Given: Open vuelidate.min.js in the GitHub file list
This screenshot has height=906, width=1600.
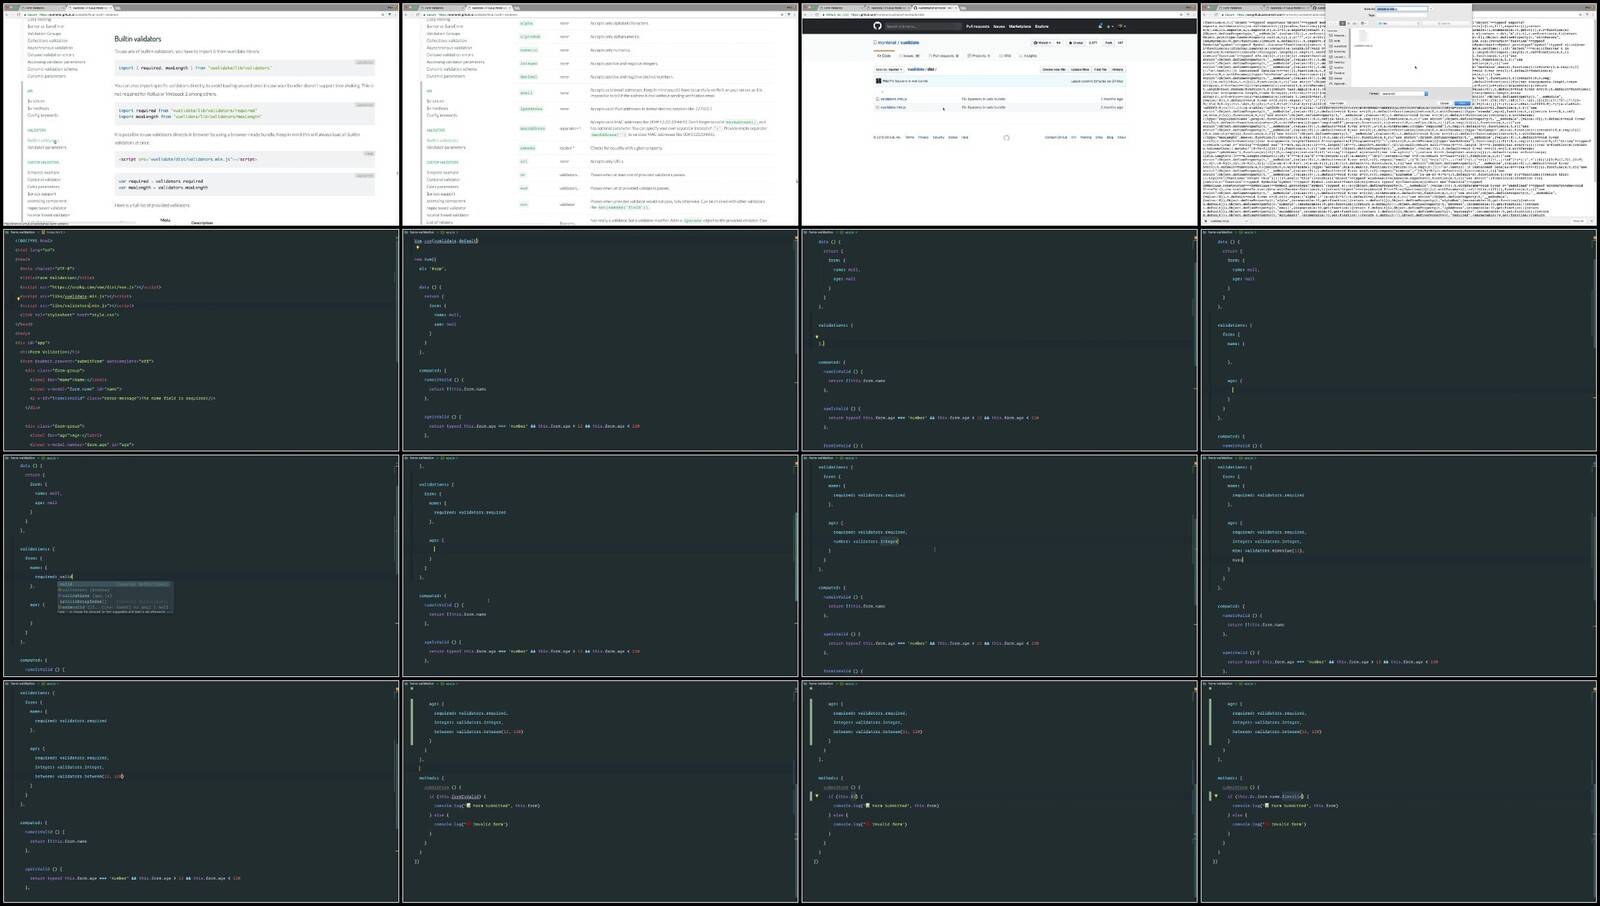Looking at the screenshot, I should pyautogui.click(x=893, y=107).
